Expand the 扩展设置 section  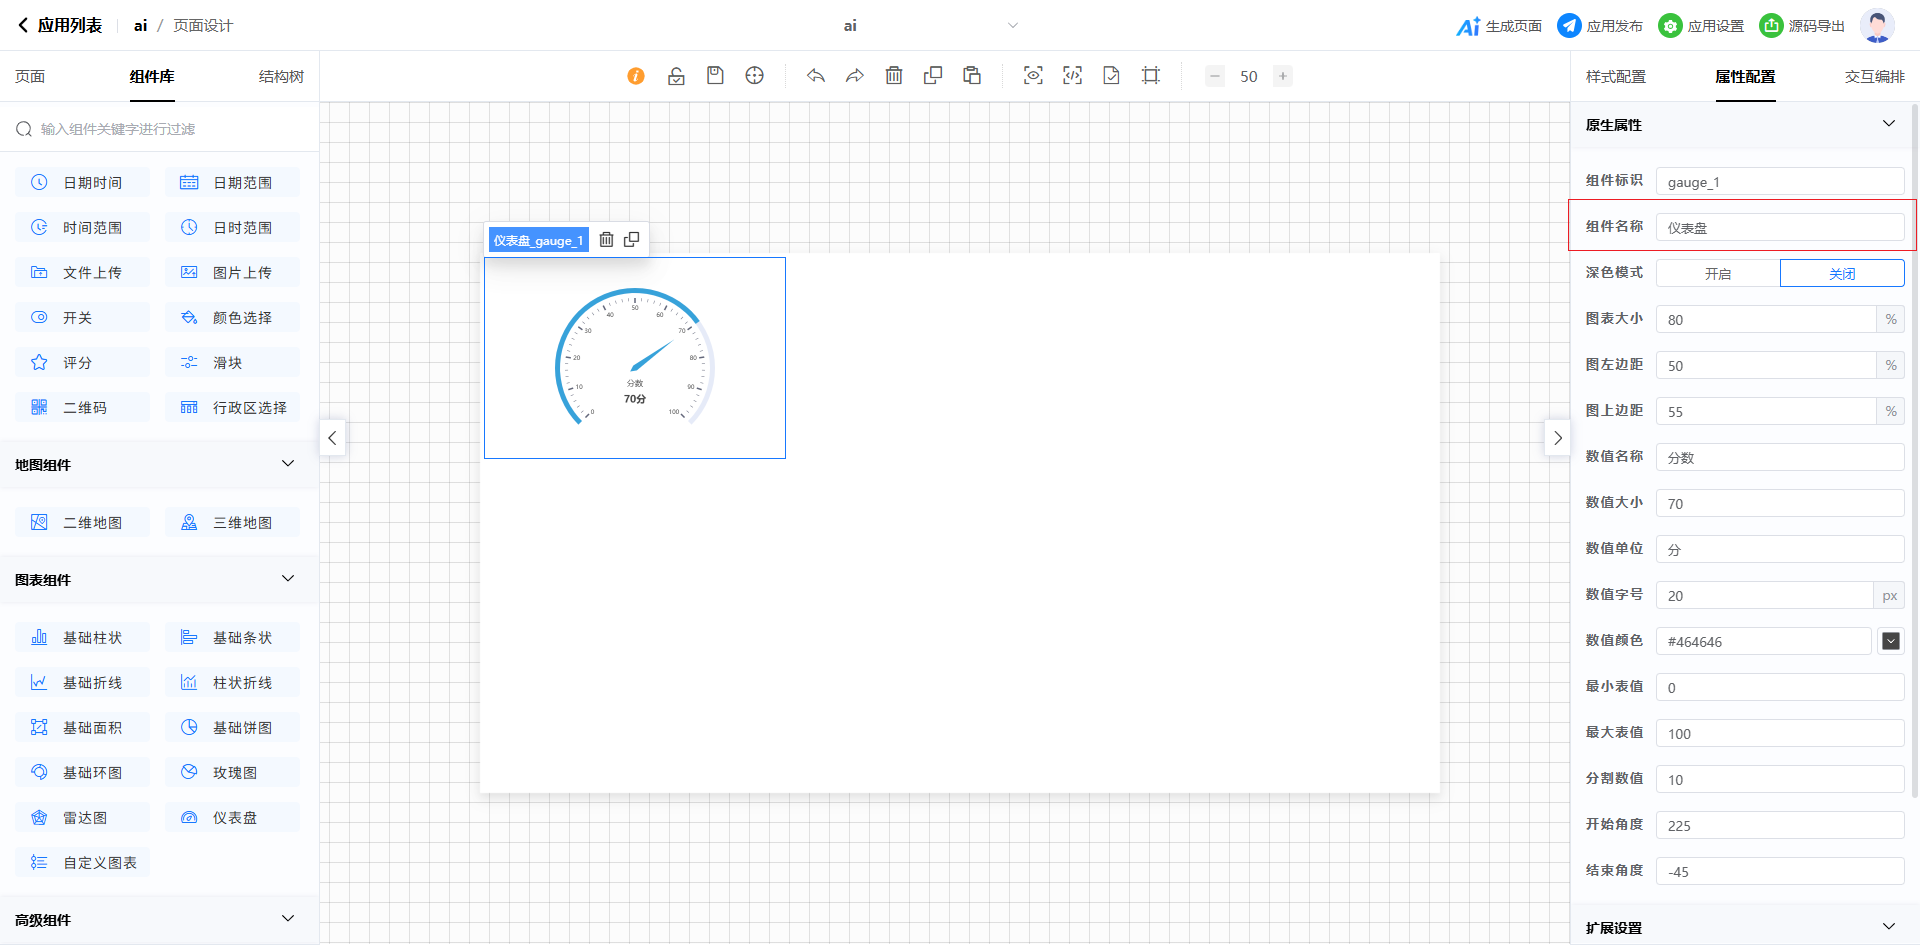click(1888, 927)
